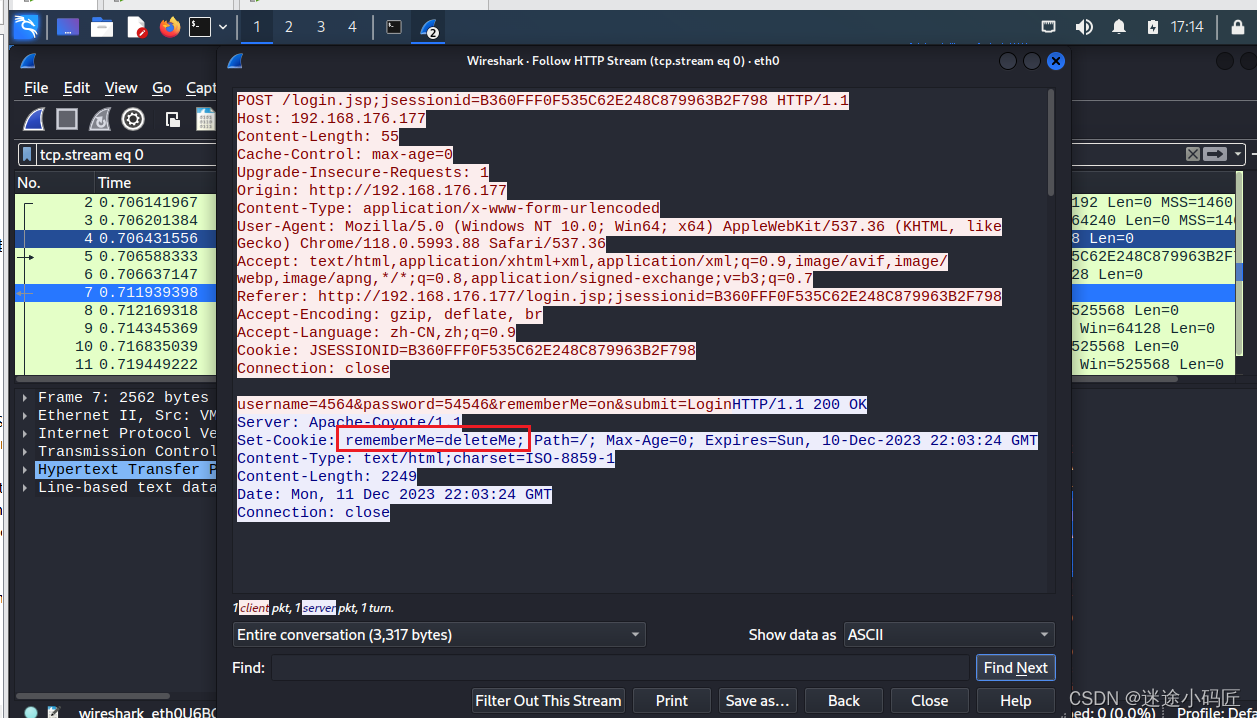Clear the display filter with X button

(x=1192, y=154)
